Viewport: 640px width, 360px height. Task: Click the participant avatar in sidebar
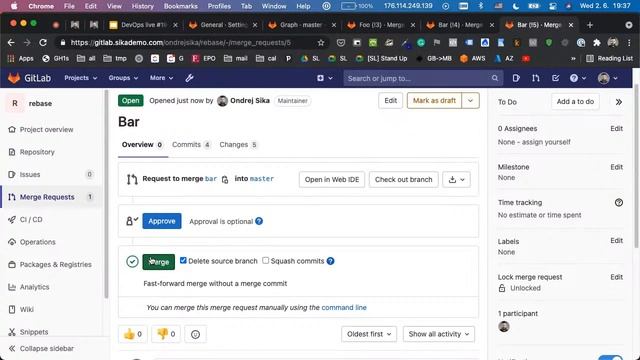point(504,327)
